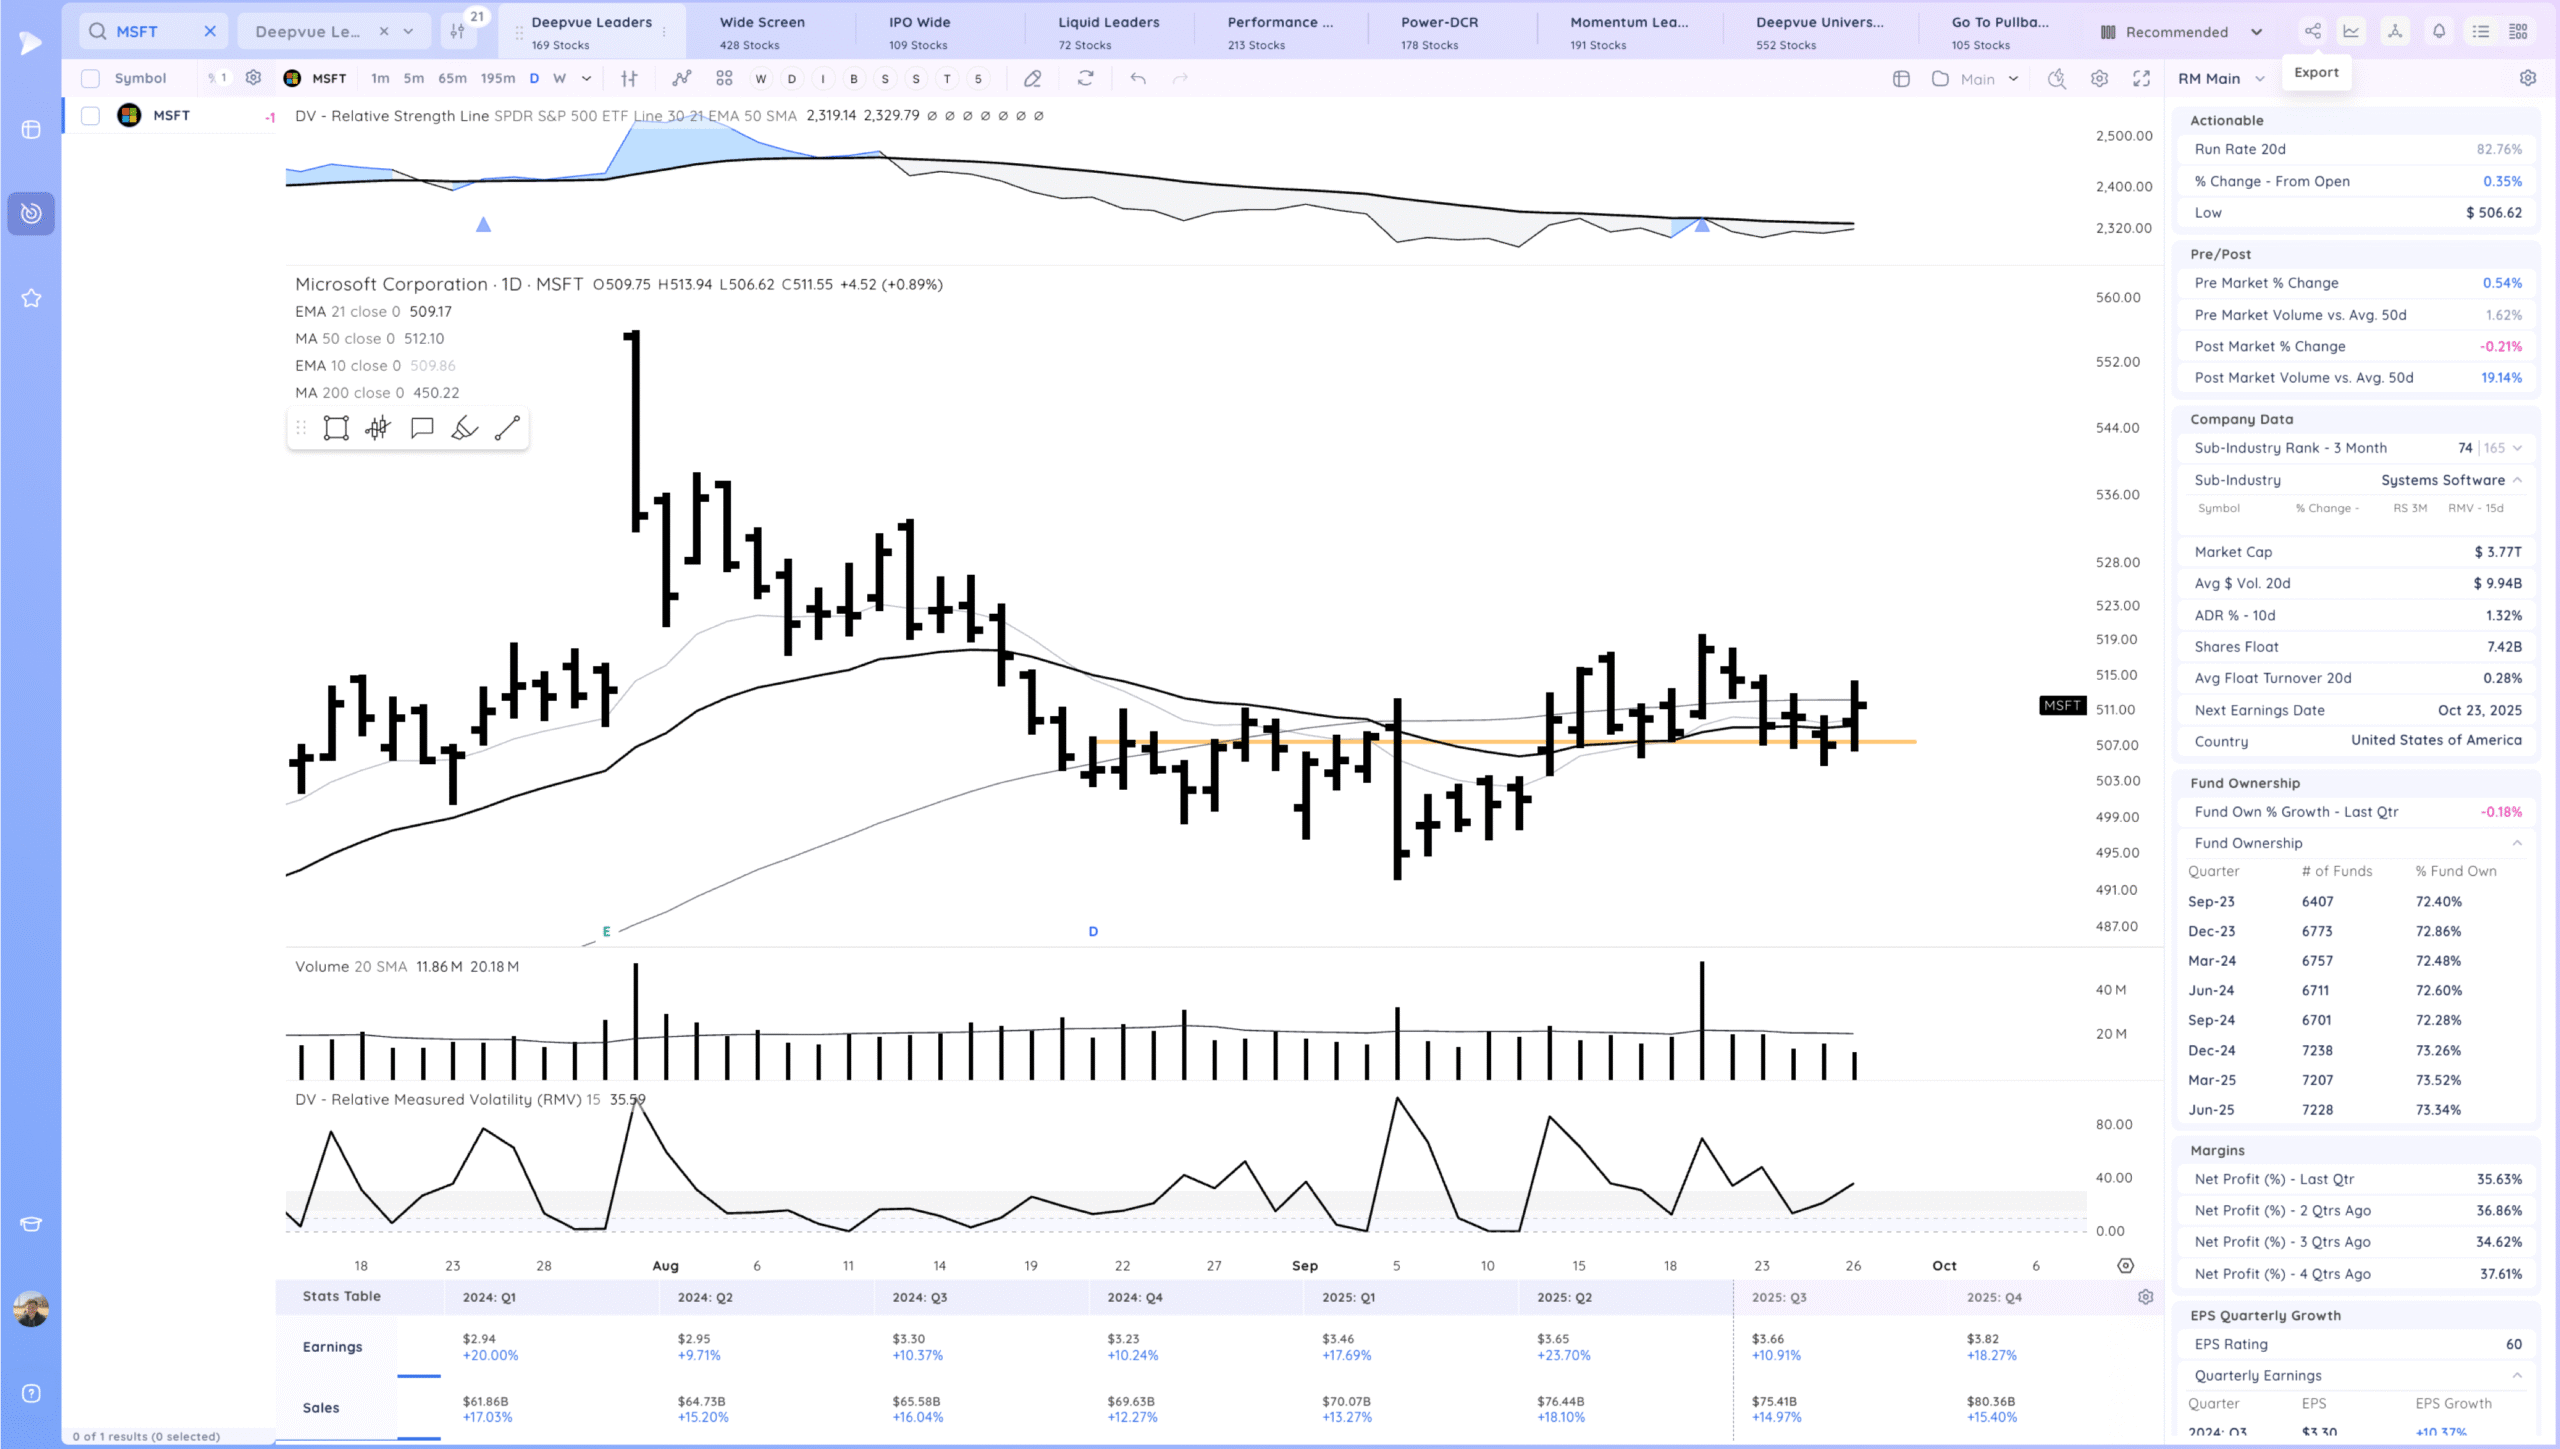Viewport: 2560px width, 1449px height.
Task: Open the user profile avatar
Action: coord(31,1309)
